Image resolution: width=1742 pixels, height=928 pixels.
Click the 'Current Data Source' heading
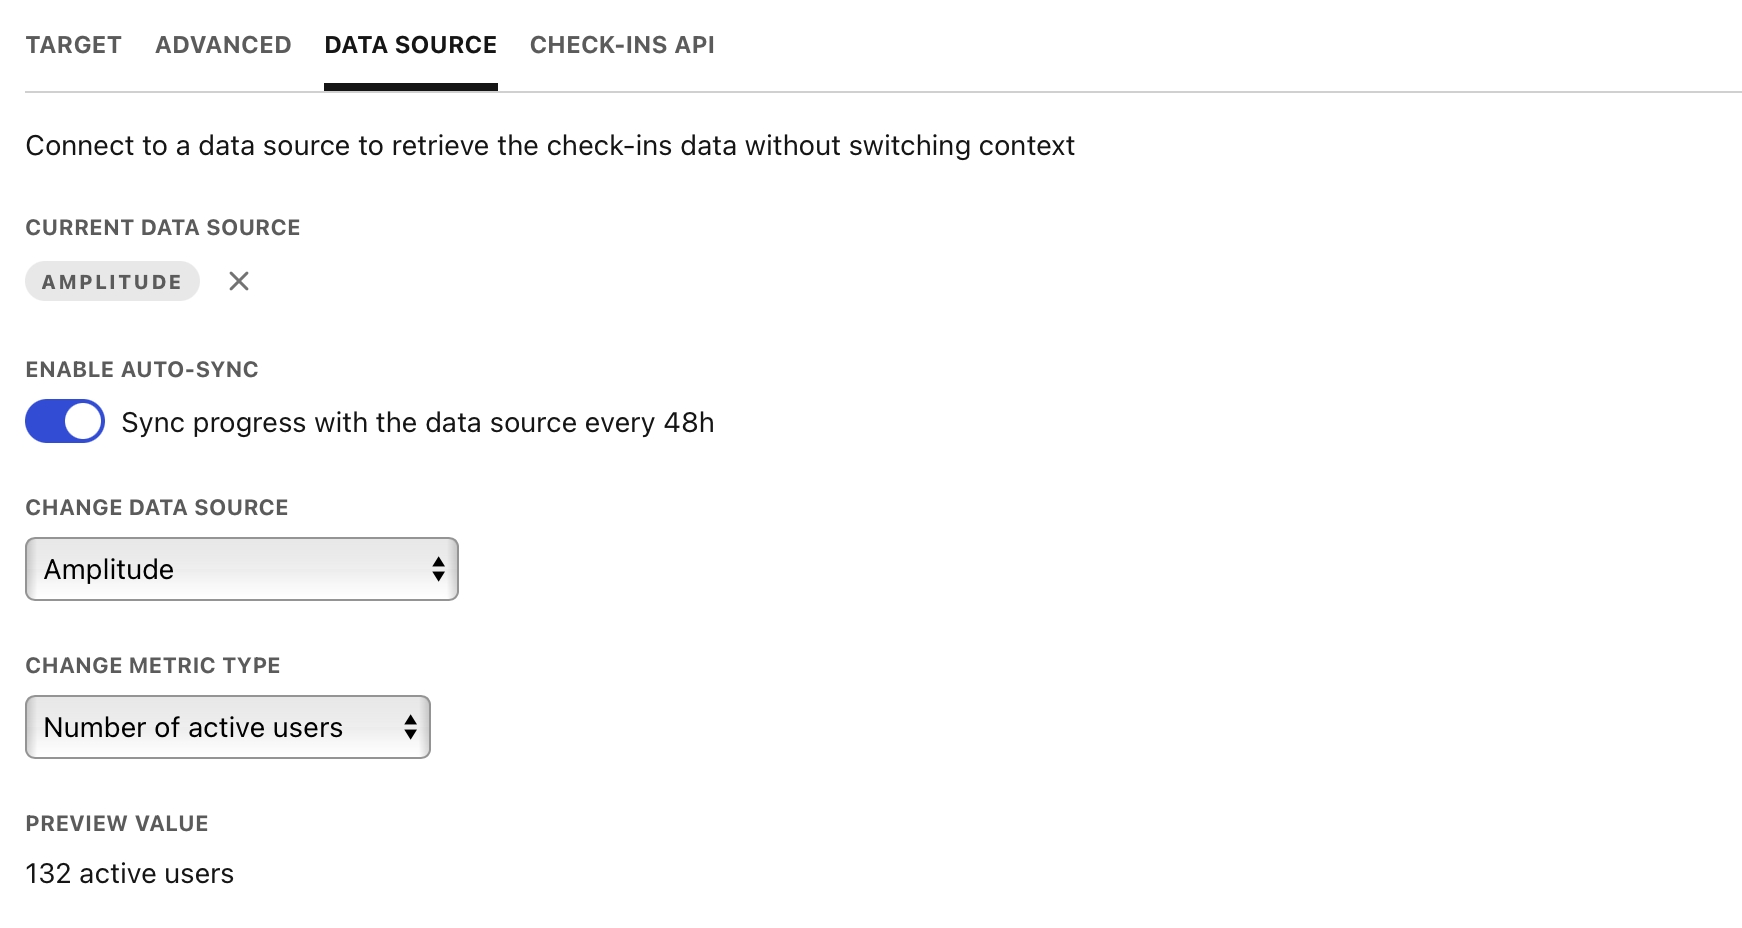click(x=163, y=228)
